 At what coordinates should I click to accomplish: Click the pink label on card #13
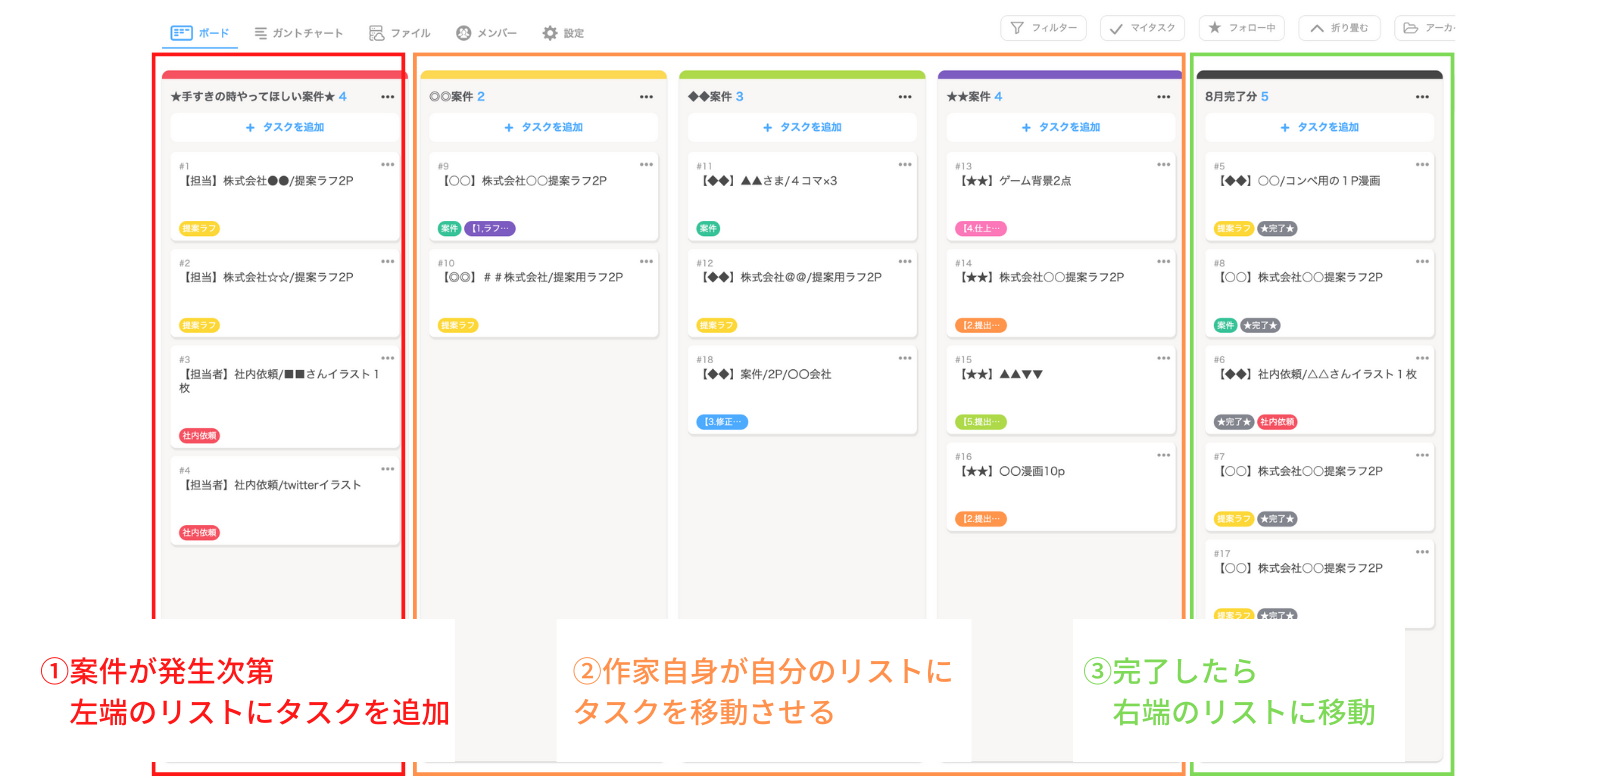pyautogui.click(x=981, y=229)
